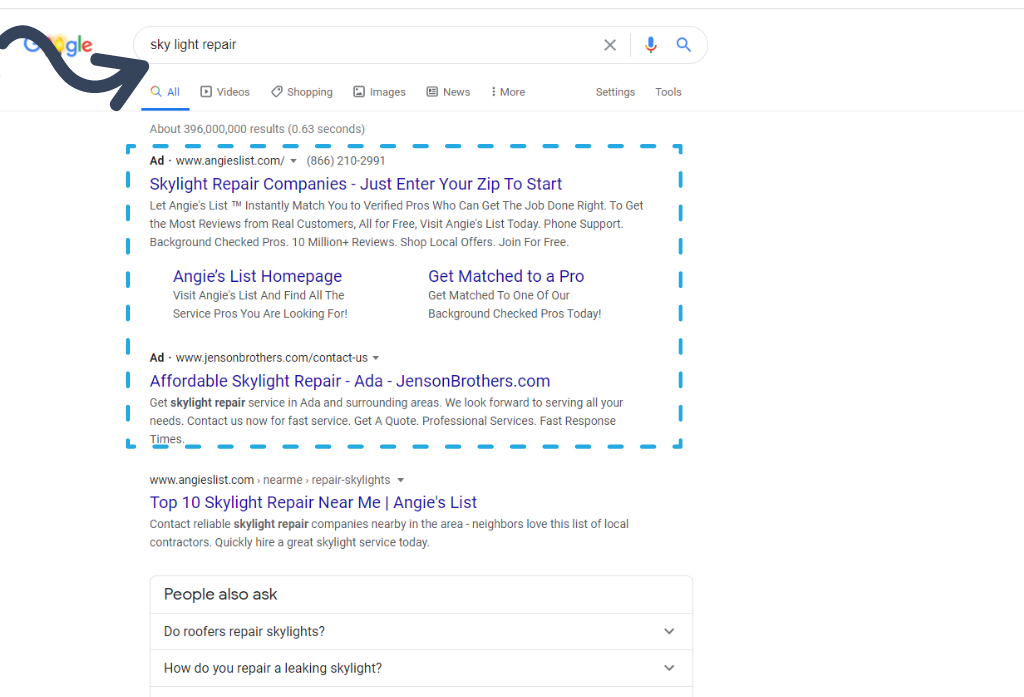Open "Skylight Repair Companies" ad link
The width and height of the screenshot is (1024, 697).
(x=355, y=184)
